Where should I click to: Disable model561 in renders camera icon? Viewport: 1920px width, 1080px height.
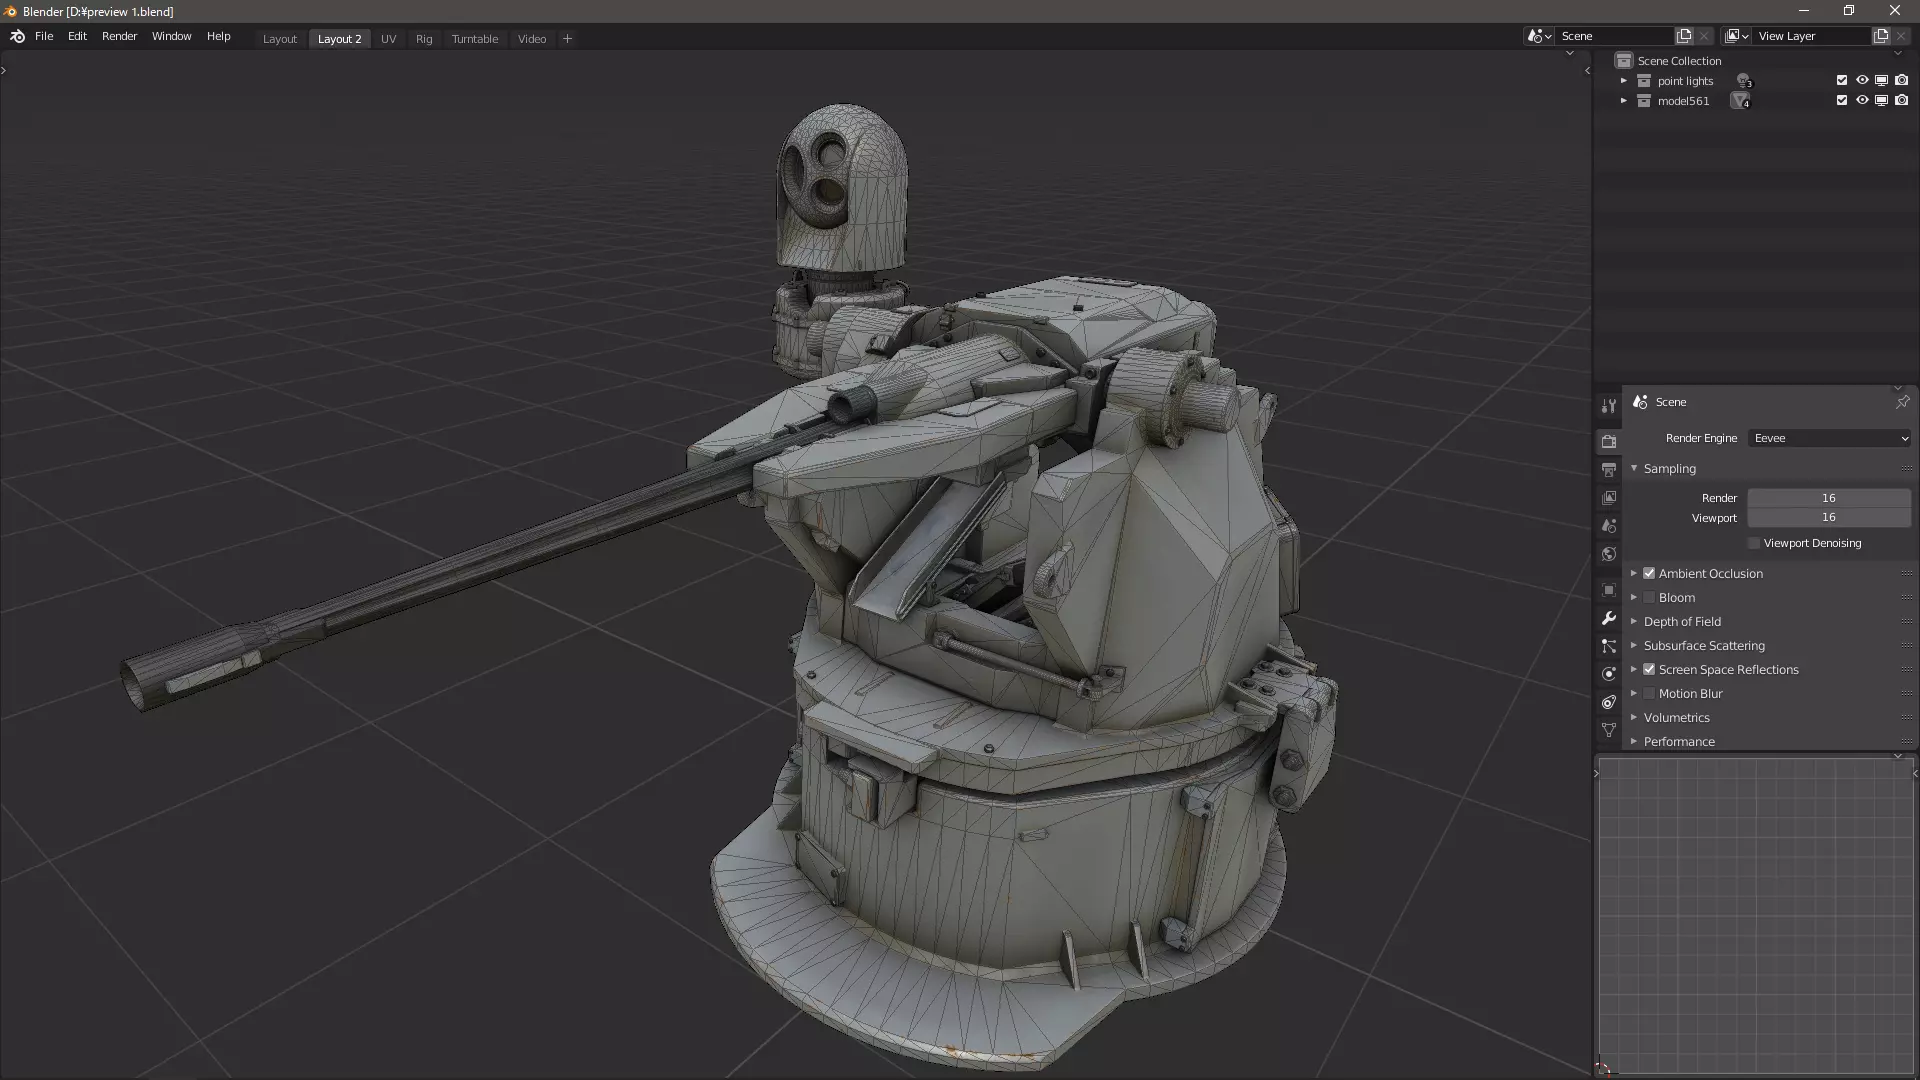[x=1901, y=100]
